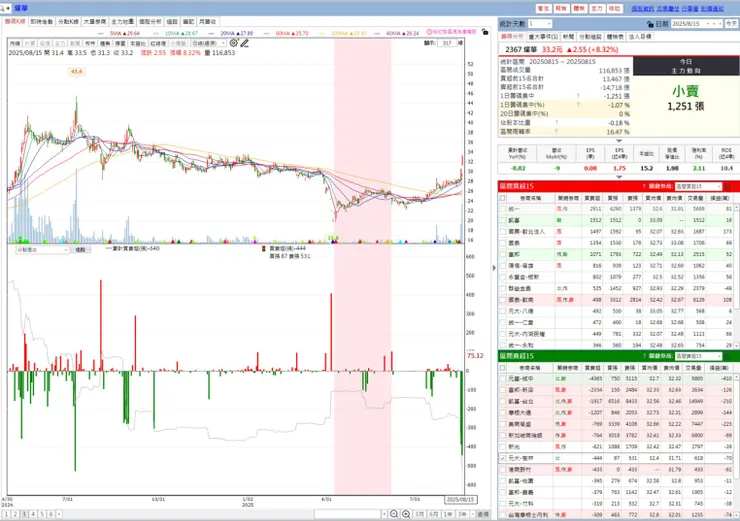
Task: Tick the select-all checkbox in sell table header
Action: 503,368
